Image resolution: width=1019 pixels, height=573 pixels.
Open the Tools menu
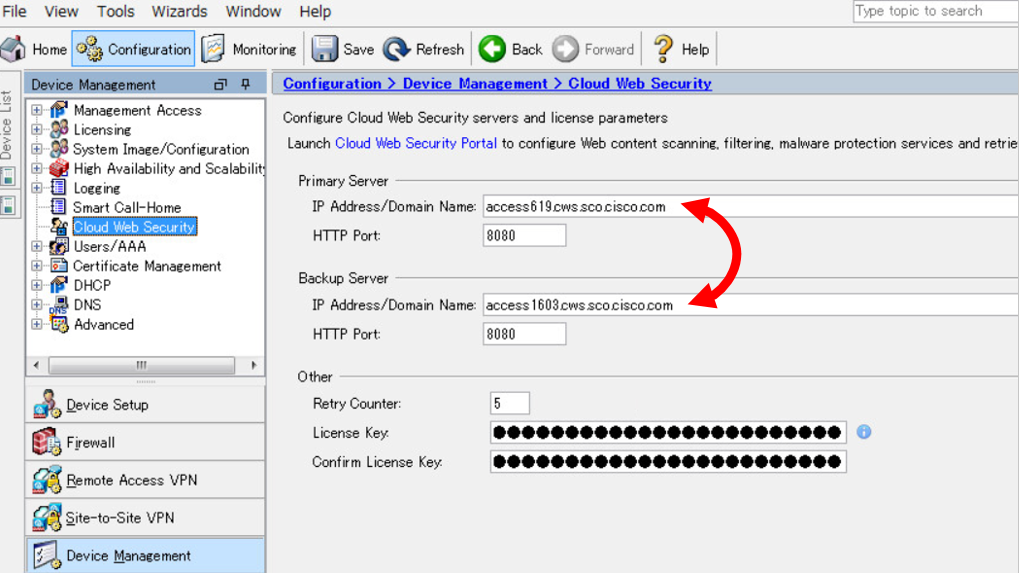tap(116, 12)
